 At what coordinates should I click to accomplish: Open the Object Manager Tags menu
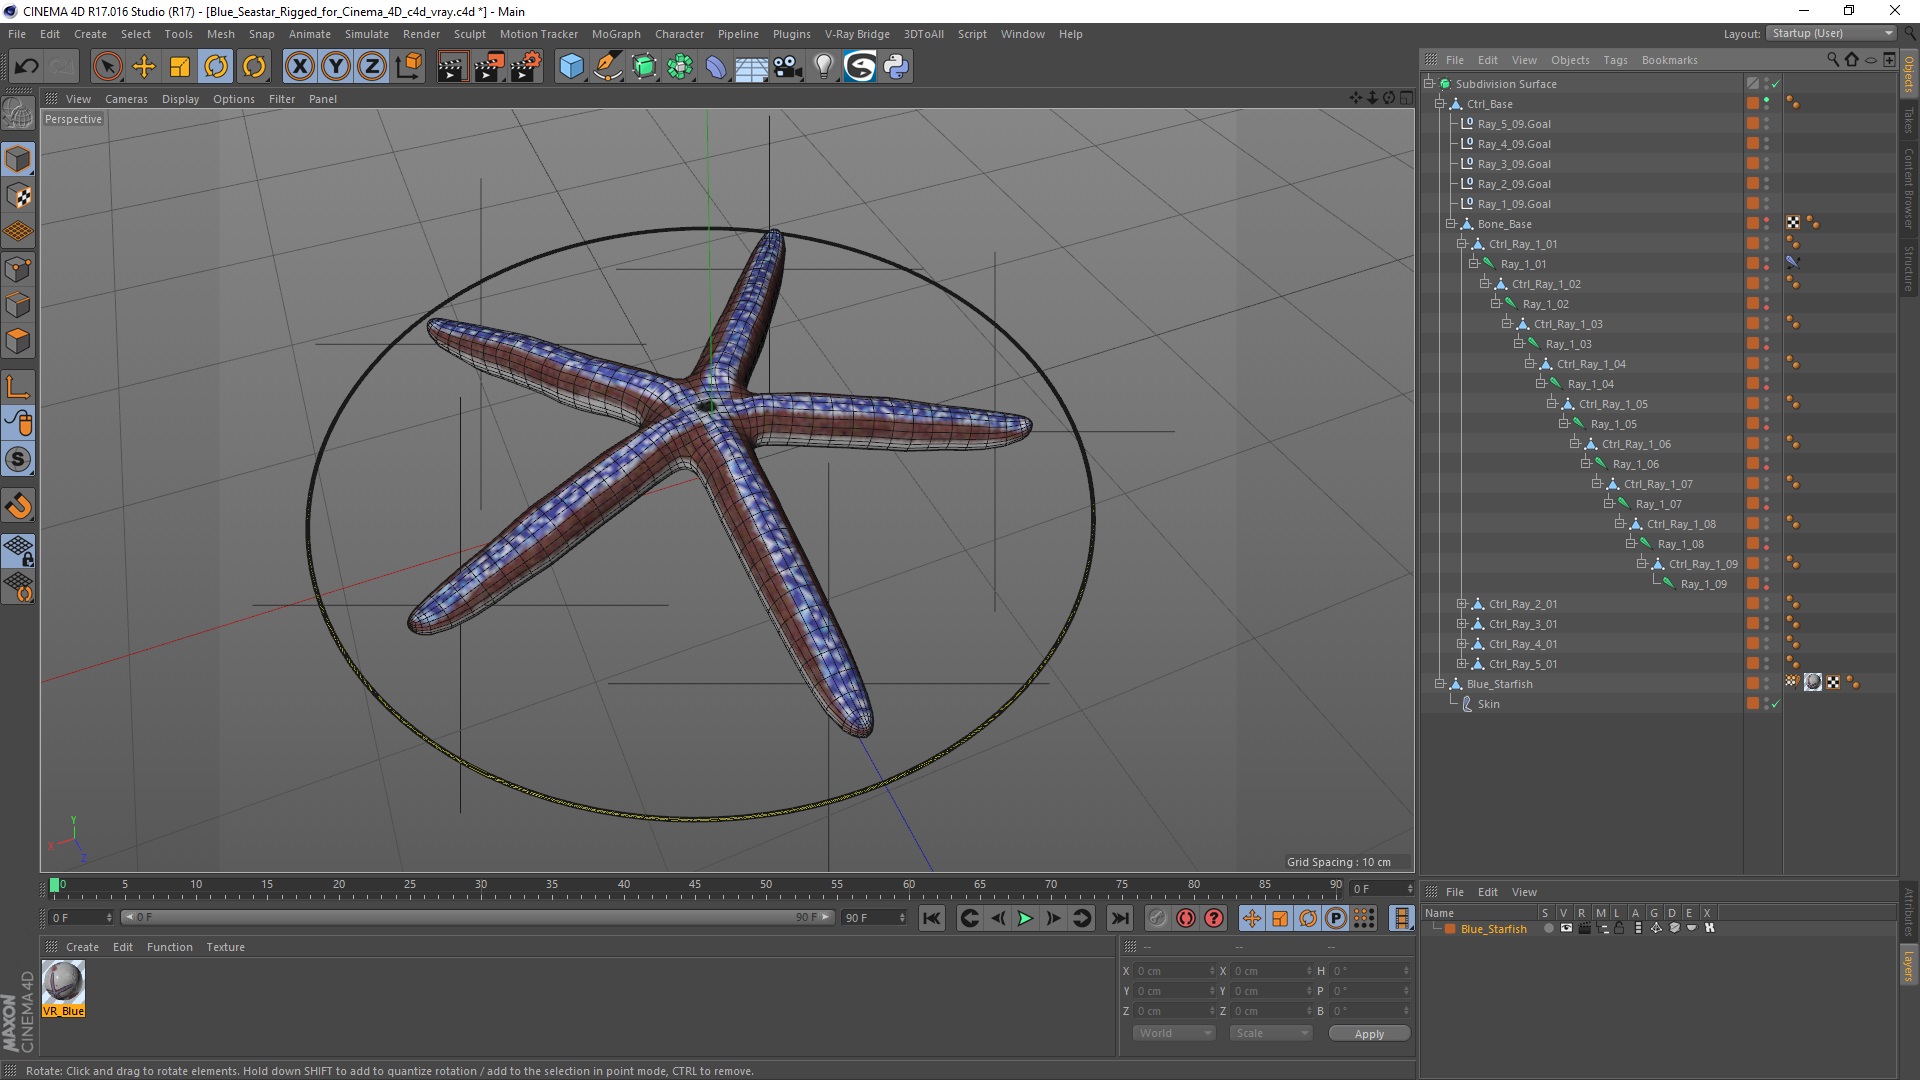(x=1615, y=60)
